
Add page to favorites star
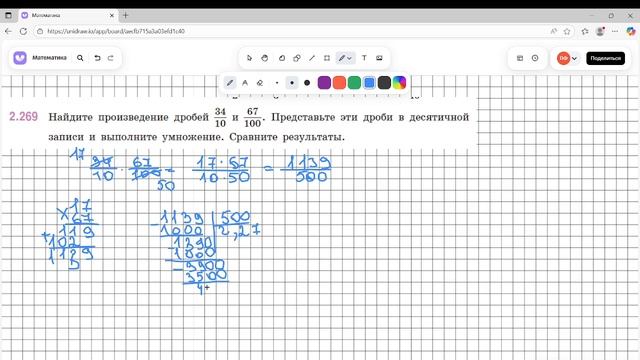point(567,31)
